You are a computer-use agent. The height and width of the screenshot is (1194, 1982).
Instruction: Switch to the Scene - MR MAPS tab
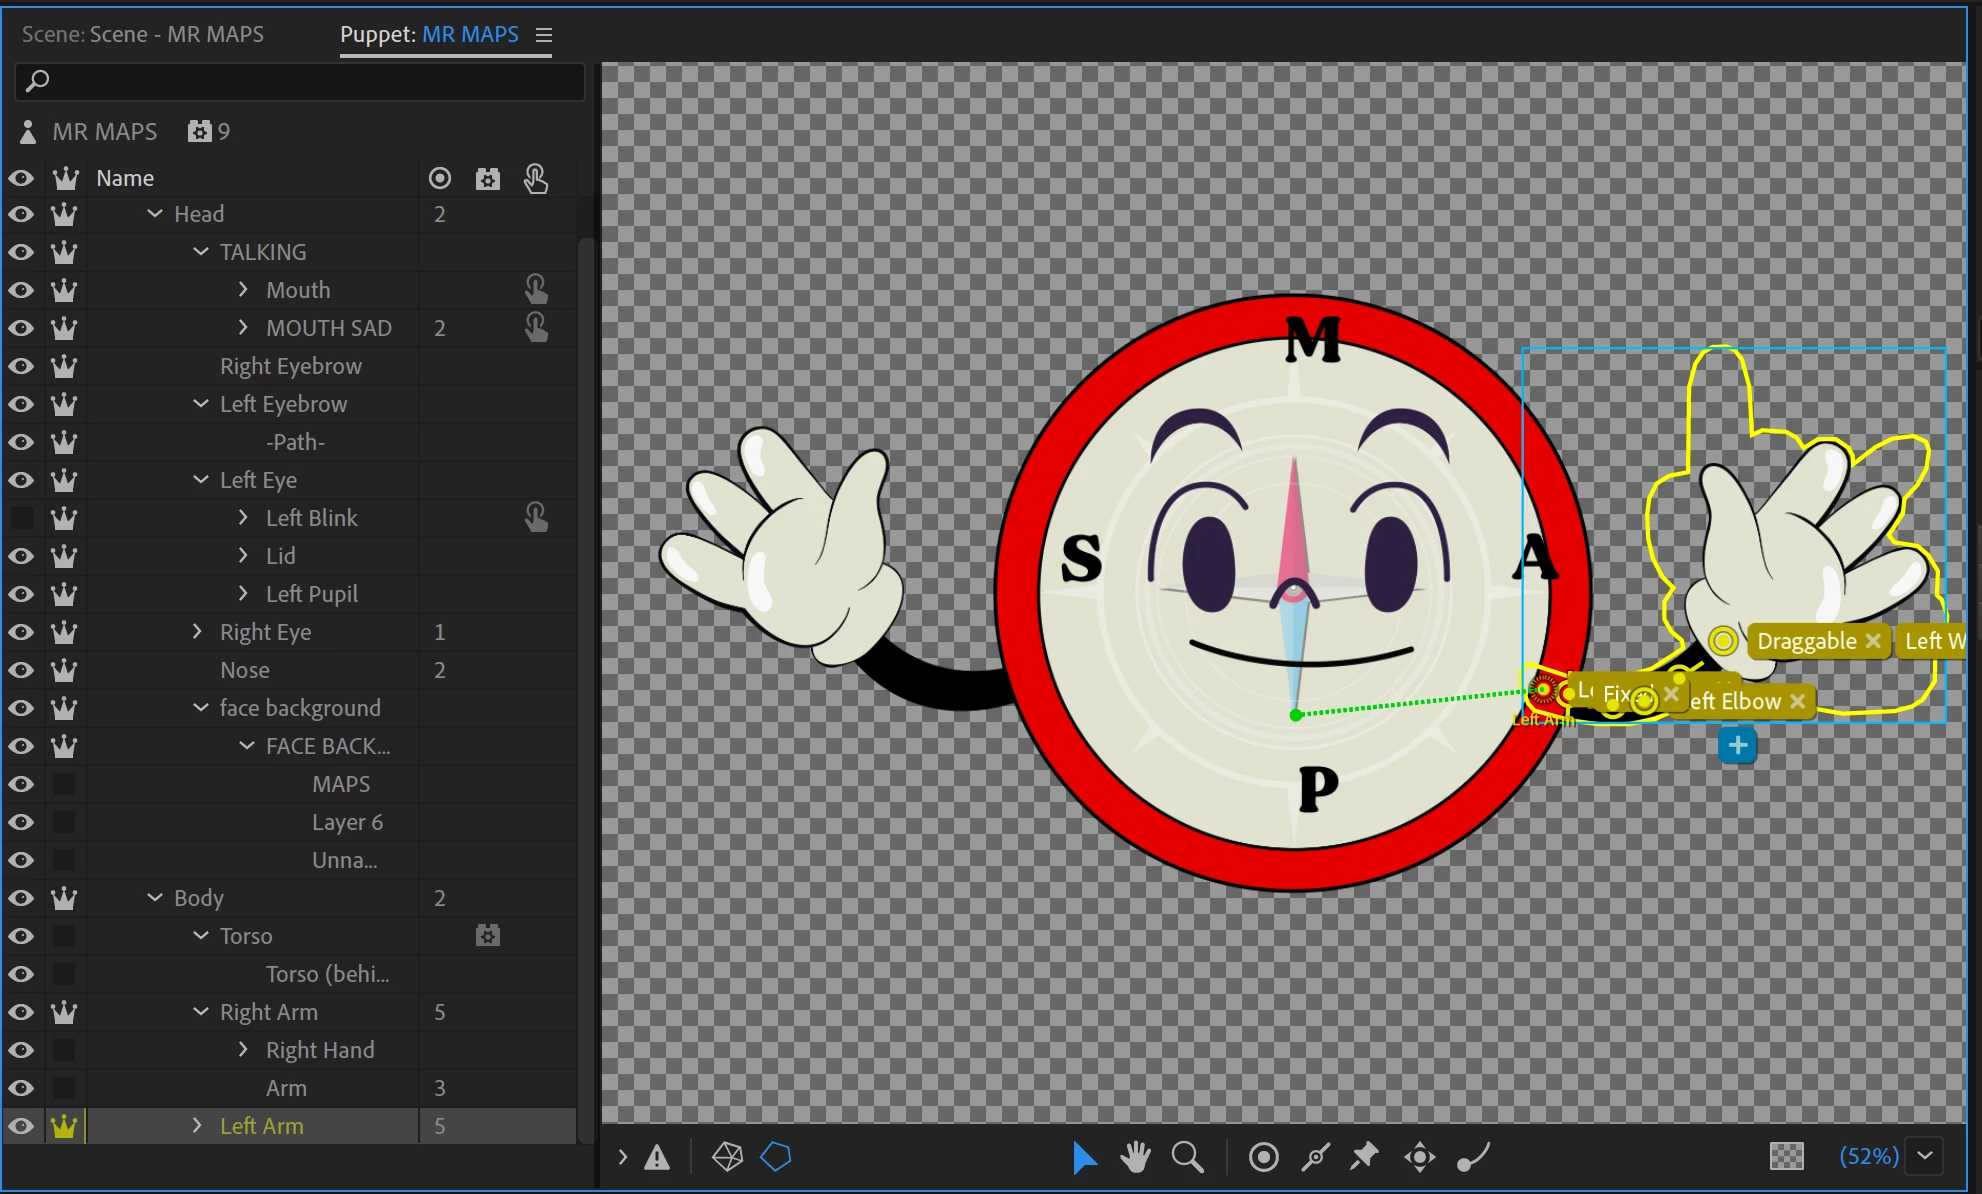pos(143,34)
